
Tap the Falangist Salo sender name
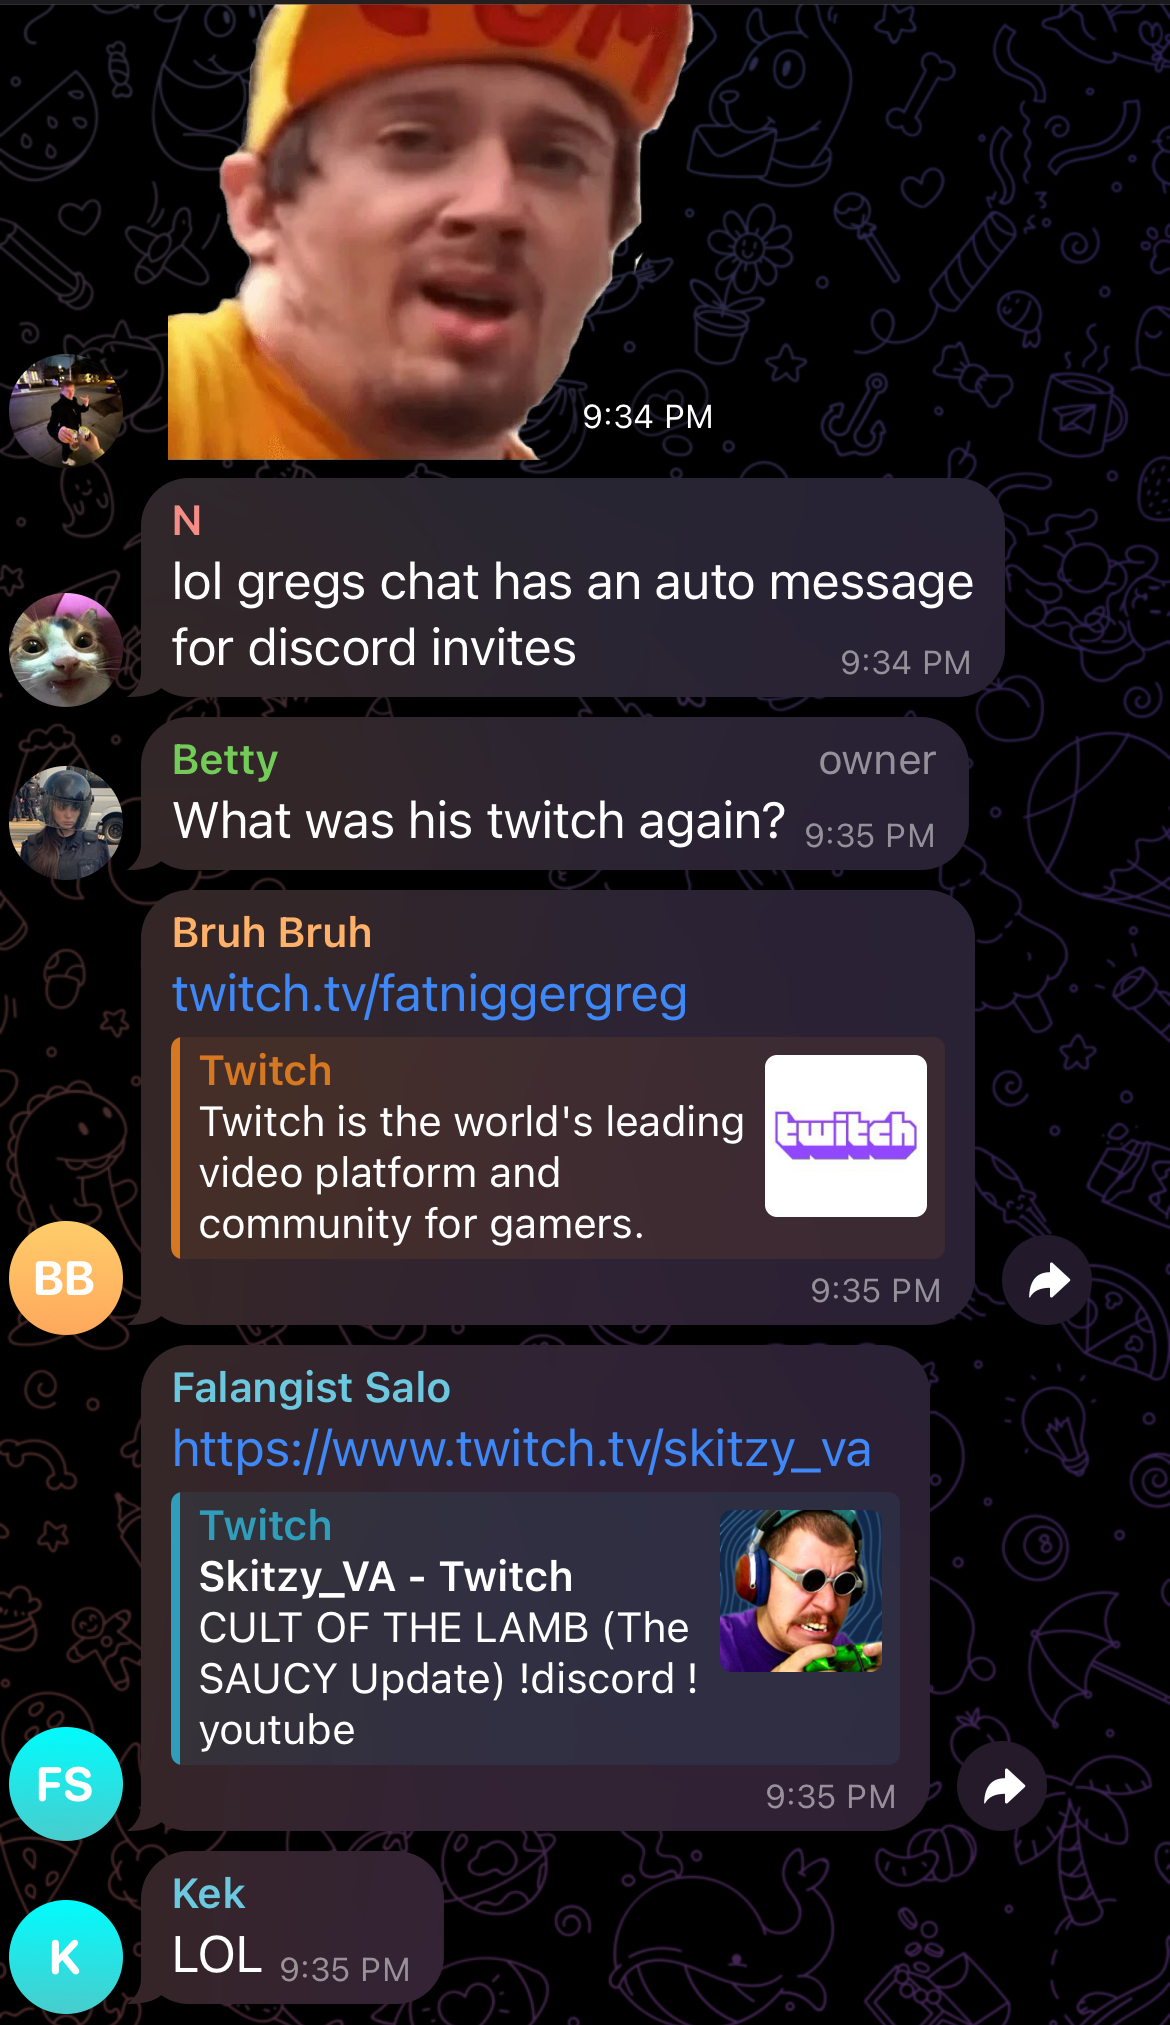[311, 1388]
